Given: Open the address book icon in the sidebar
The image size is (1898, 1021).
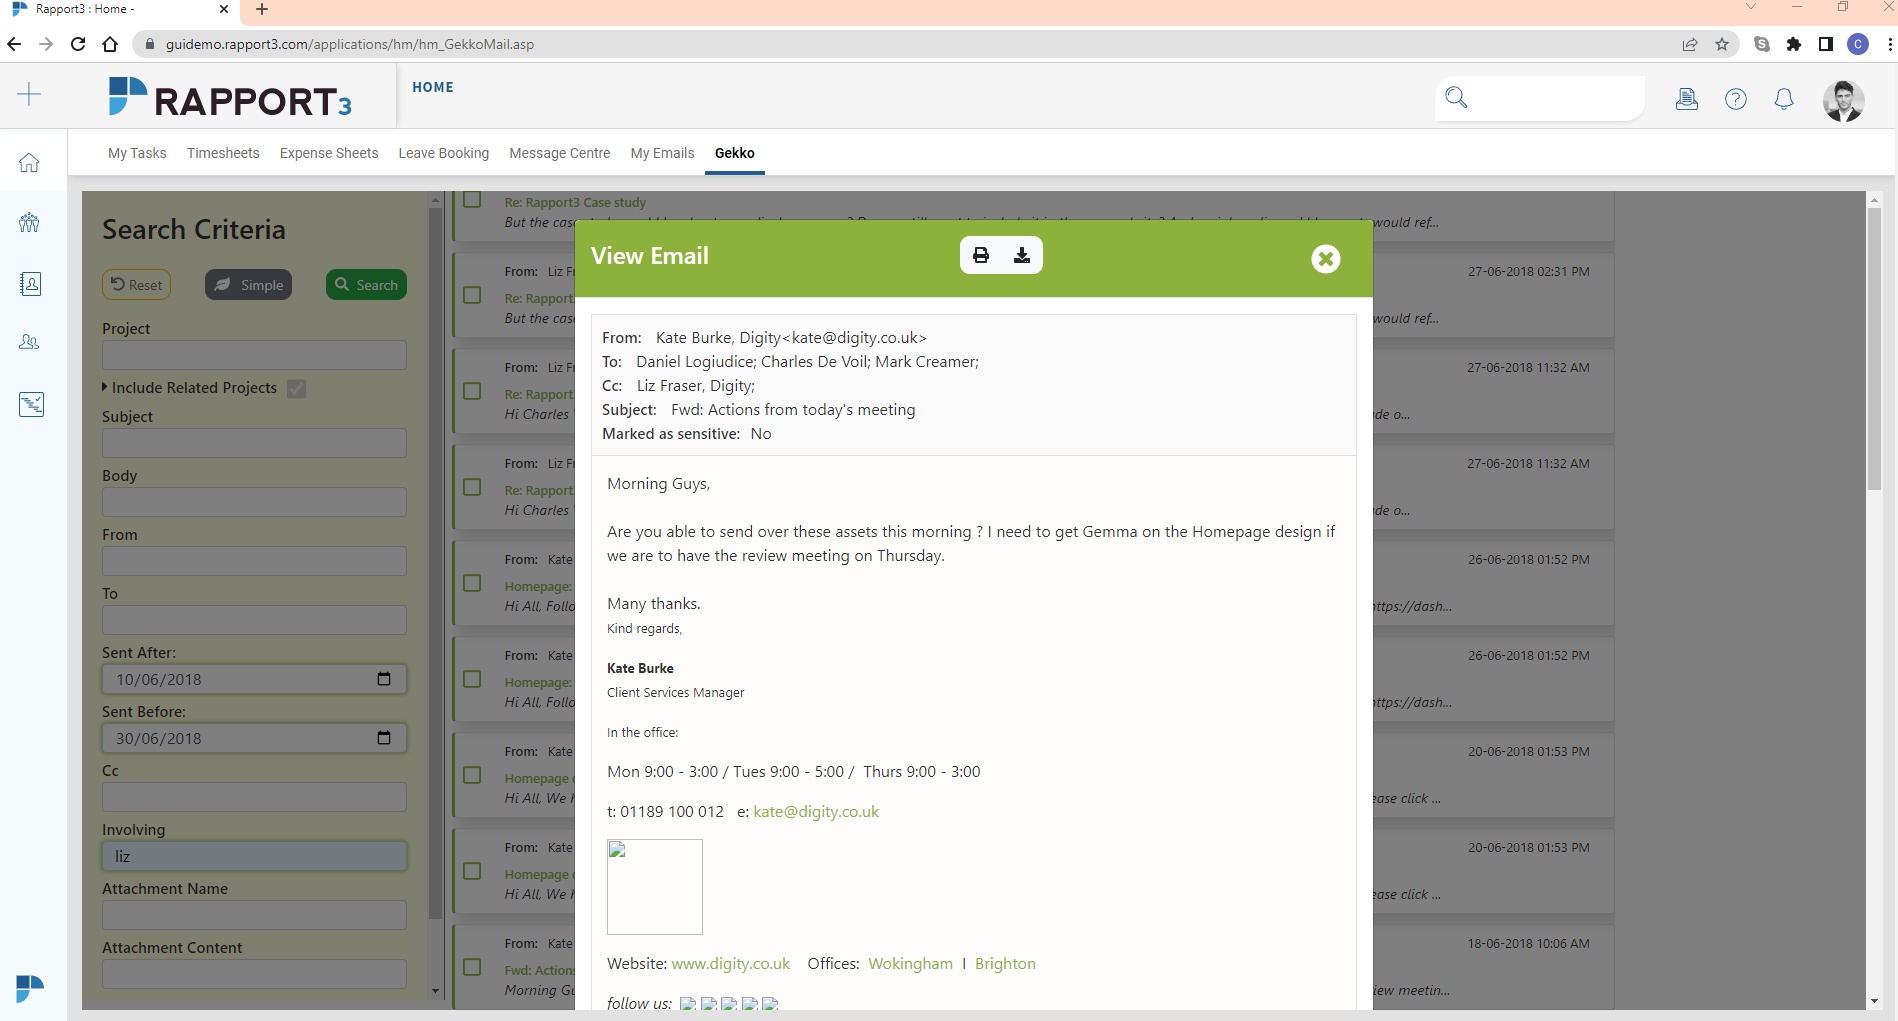Looking at the screenshot, I should tap(30, 284).
